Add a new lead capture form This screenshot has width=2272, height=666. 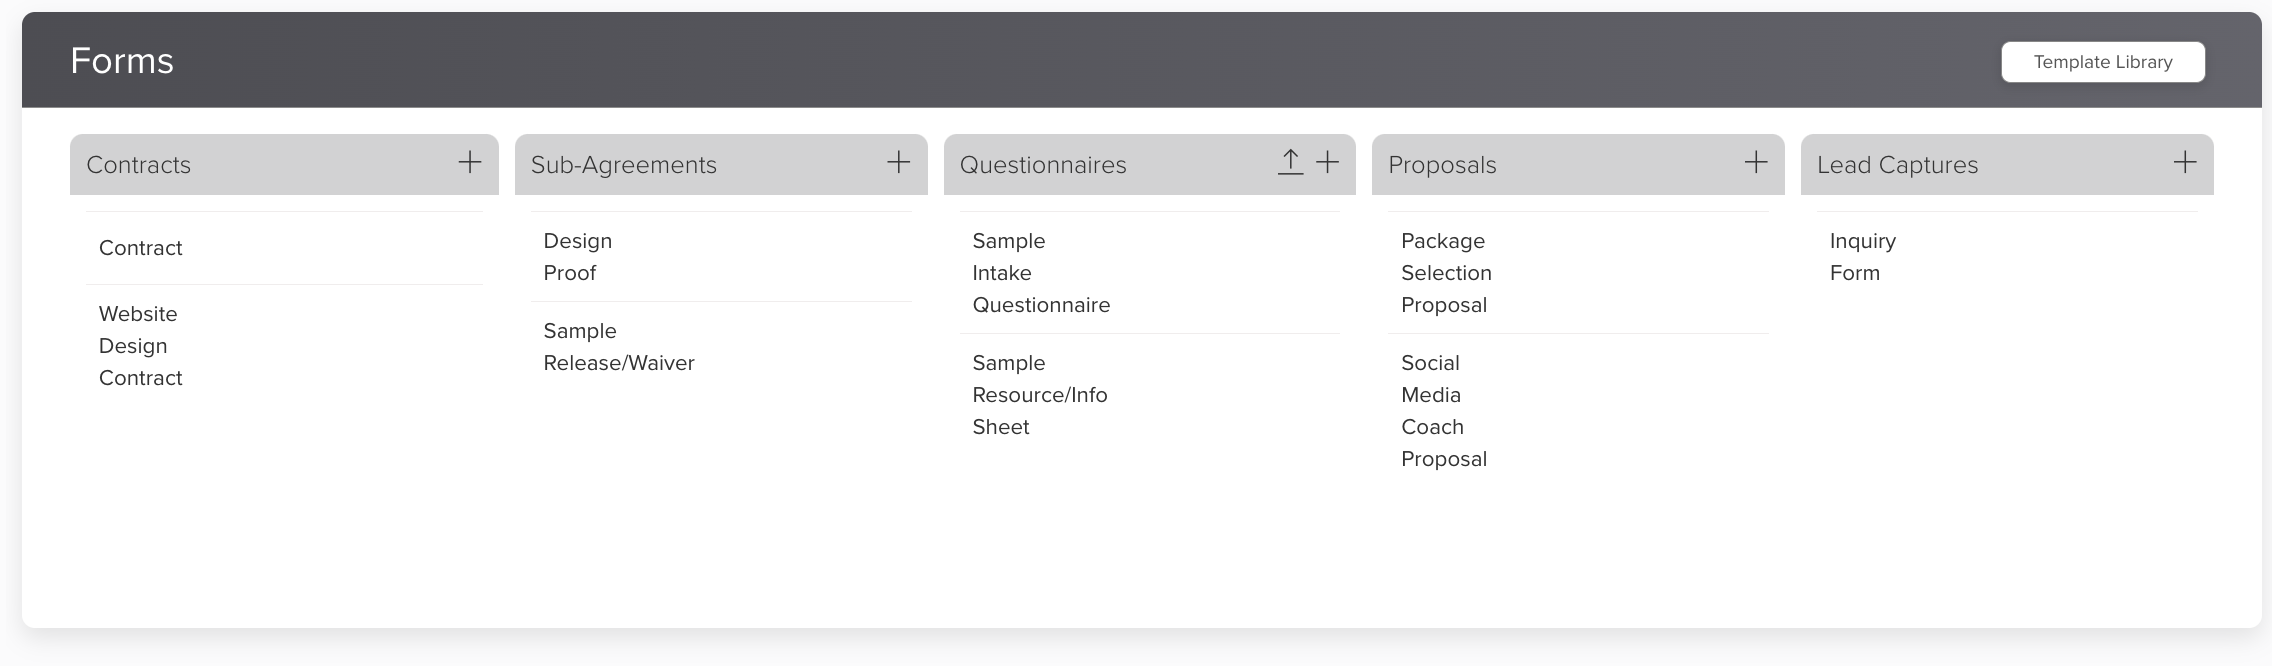click(2184, 163)
